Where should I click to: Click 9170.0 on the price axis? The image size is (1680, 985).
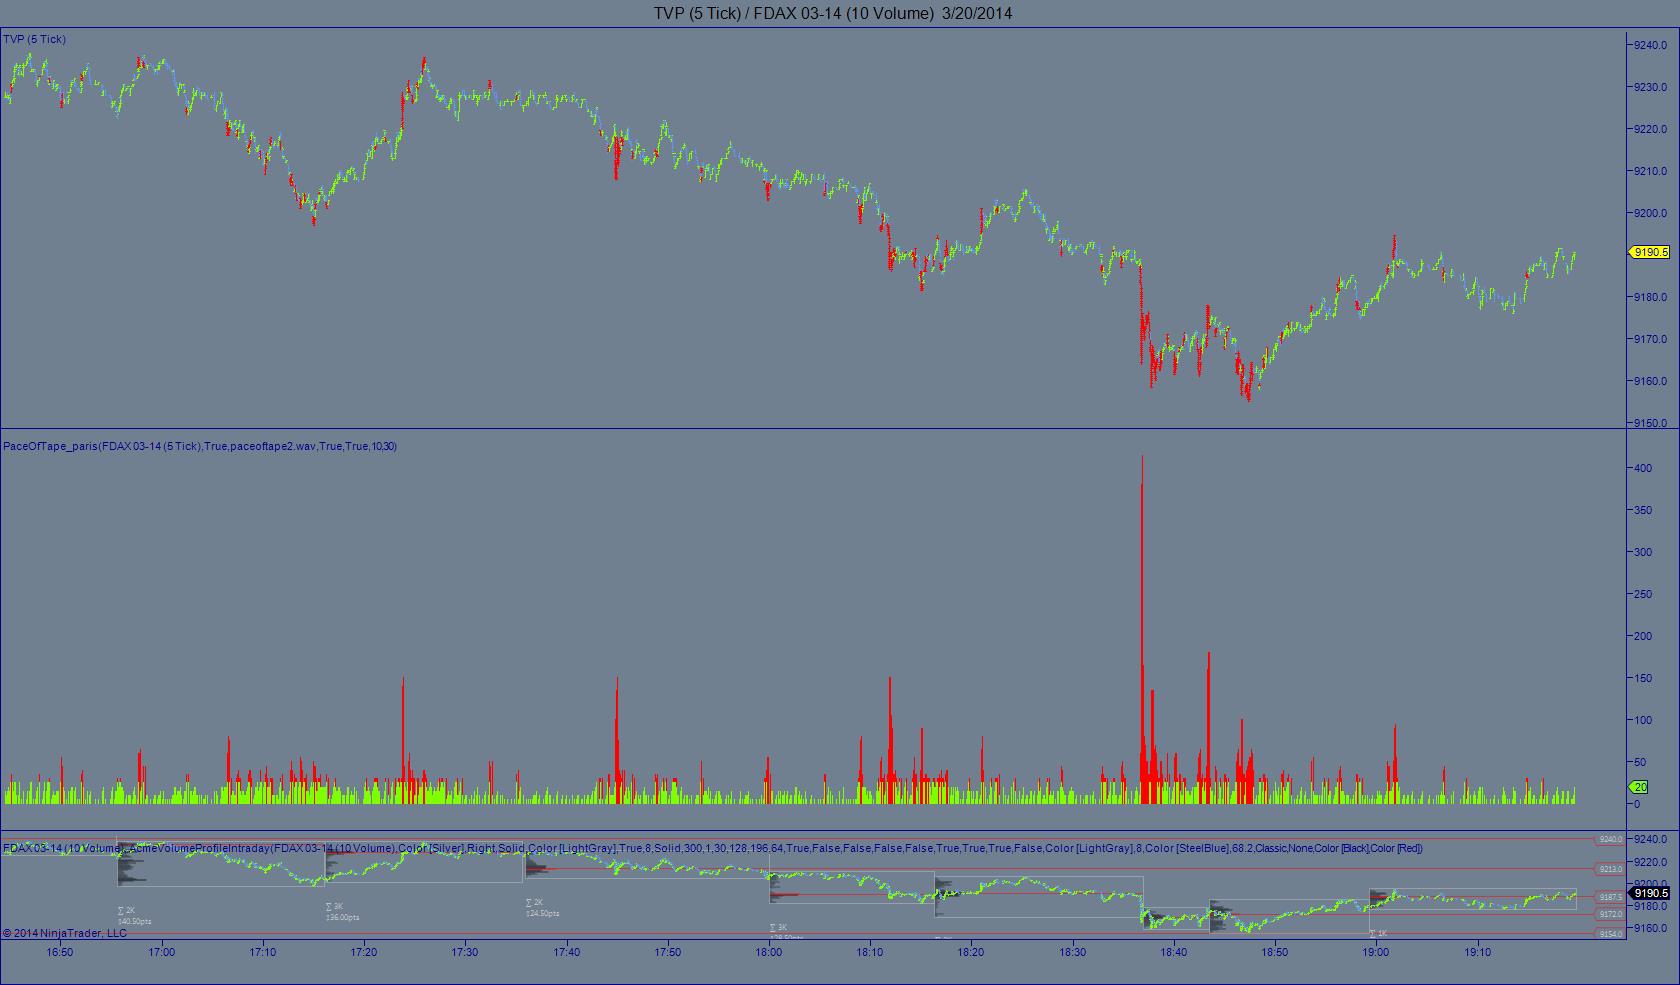[x=1650, y=339]
